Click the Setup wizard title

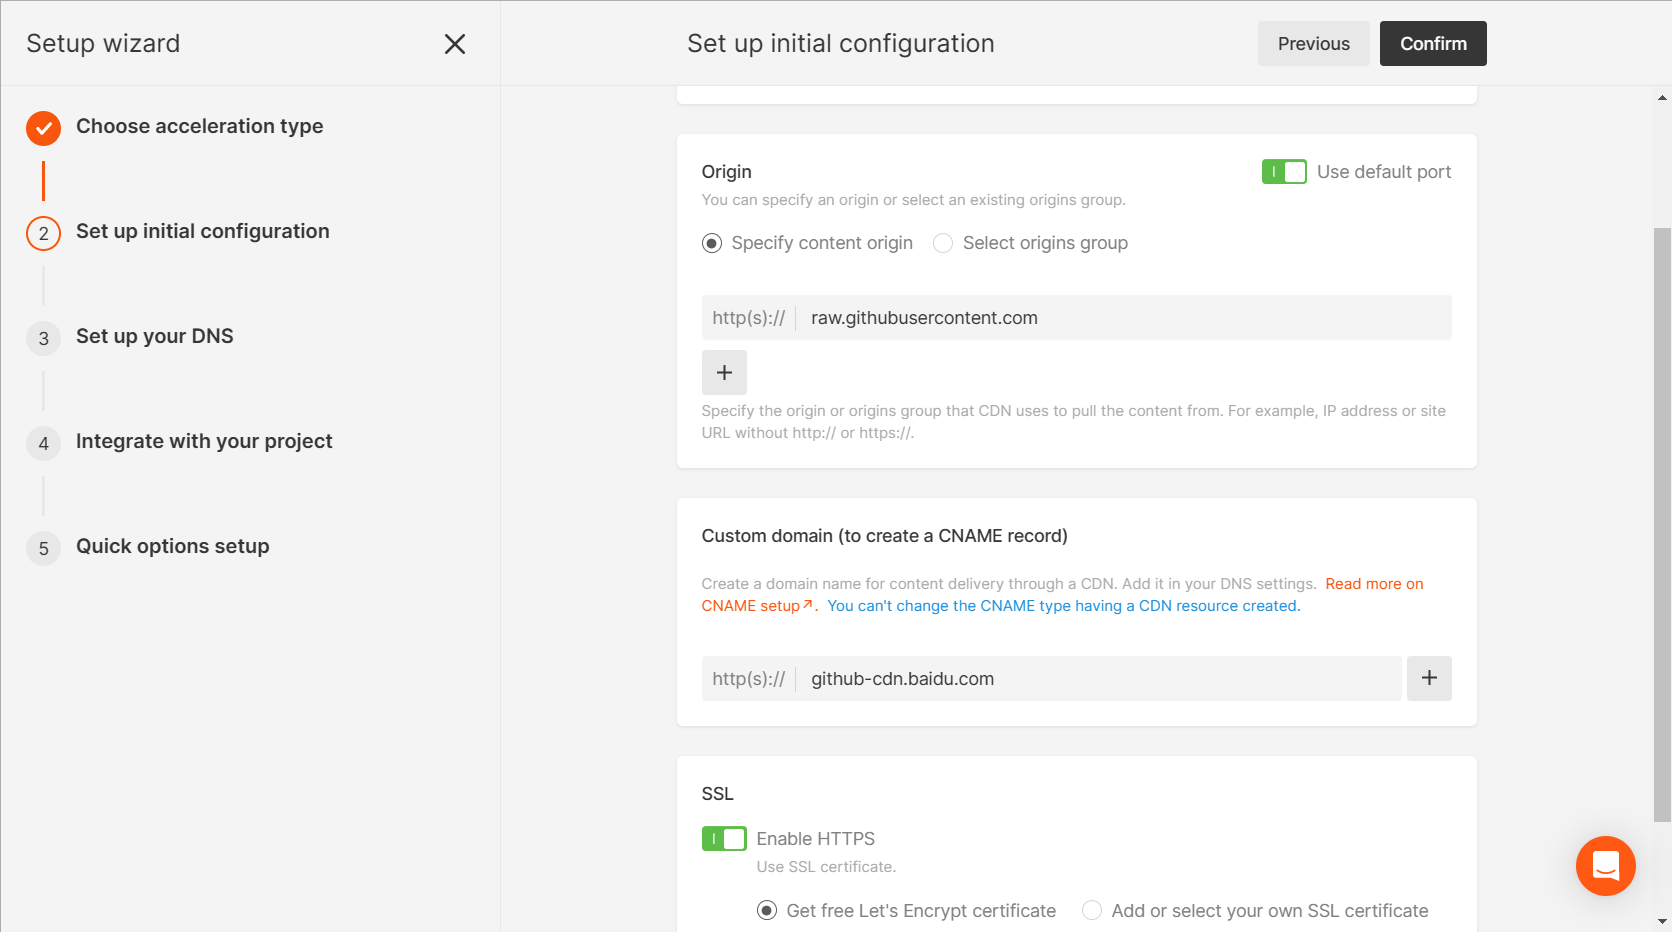[x=103, y=43]
